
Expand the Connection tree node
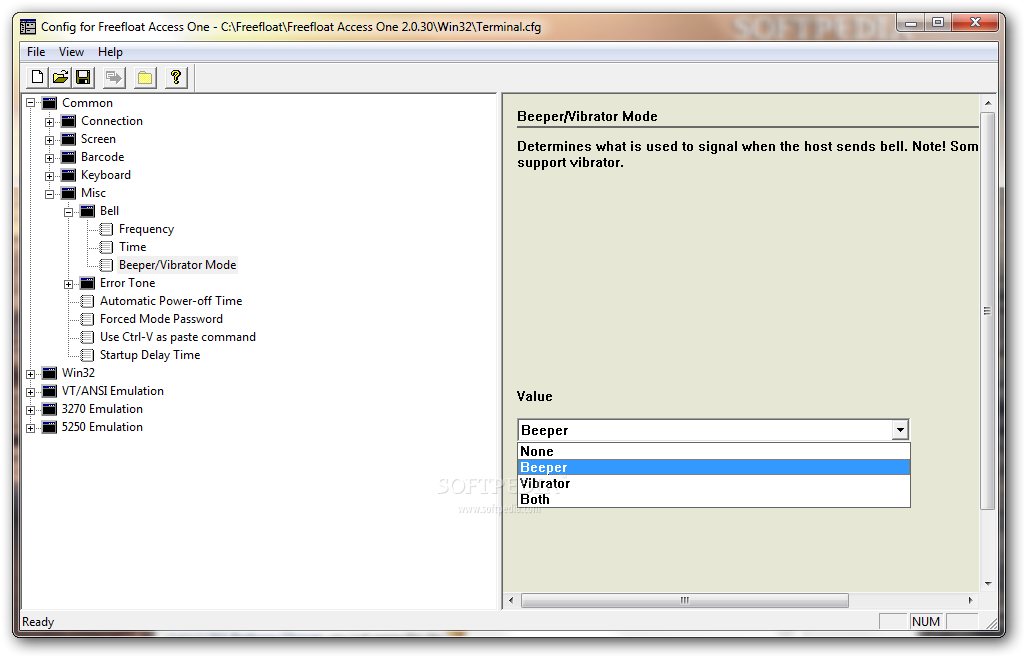click(49, 122)
